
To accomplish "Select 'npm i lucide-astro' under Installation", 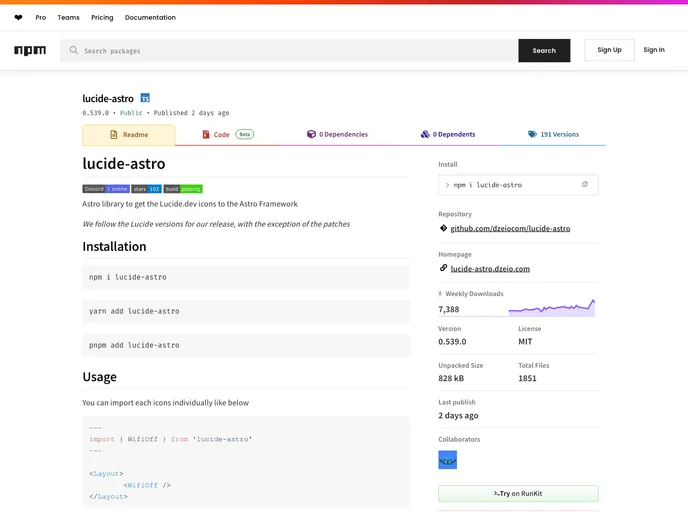I will pos(128,277).
